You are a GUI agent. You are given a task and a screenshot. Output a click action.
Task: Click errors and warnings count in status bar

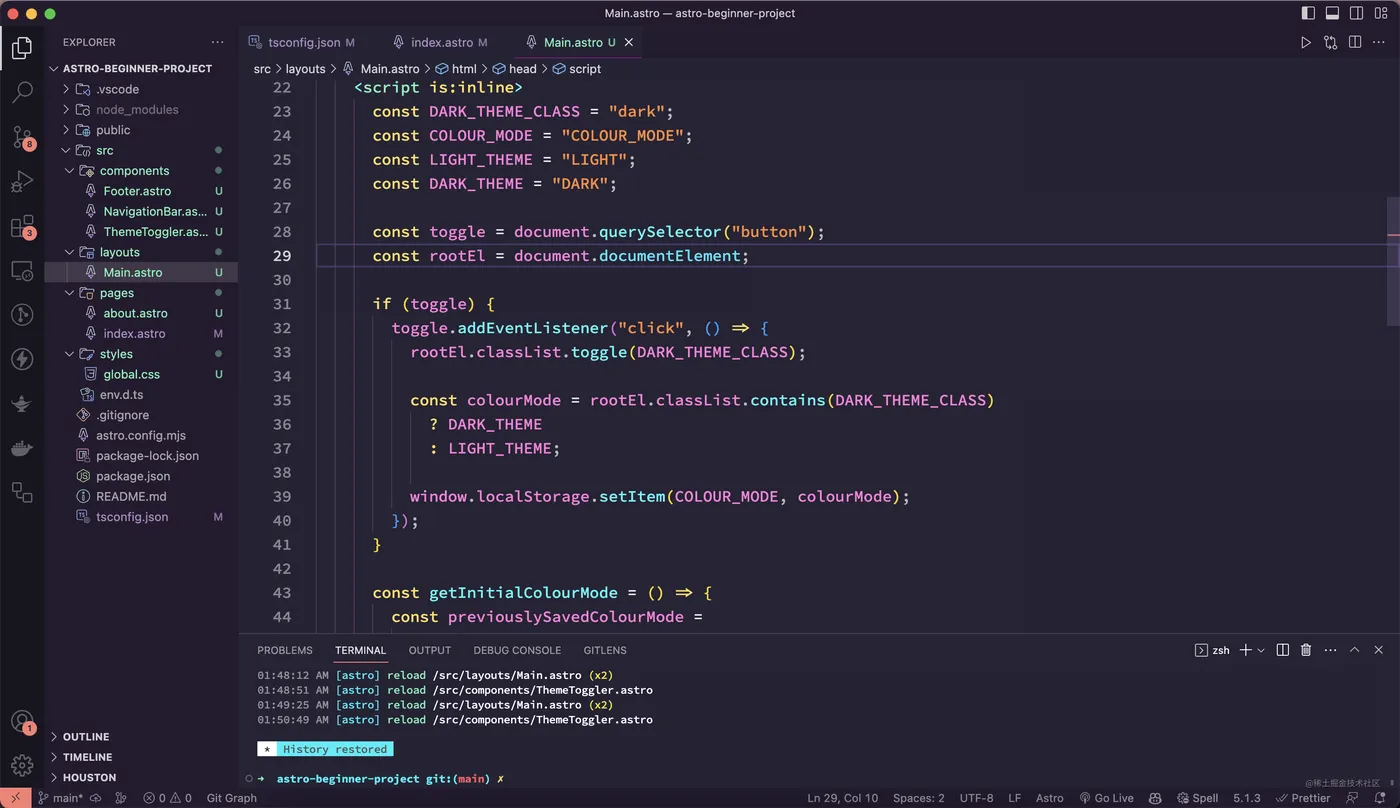[167, 798]
